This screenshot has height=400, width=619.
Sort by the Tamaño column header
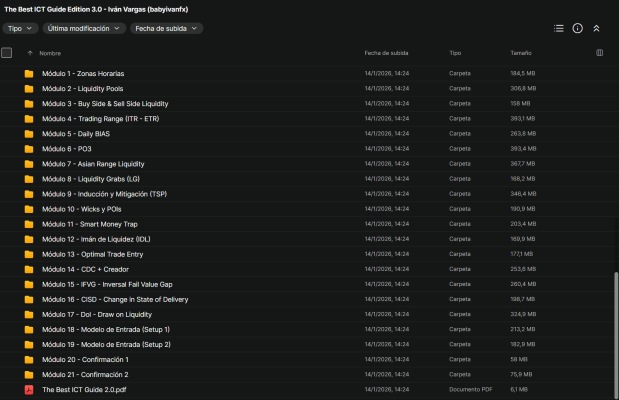coord(521,53)
